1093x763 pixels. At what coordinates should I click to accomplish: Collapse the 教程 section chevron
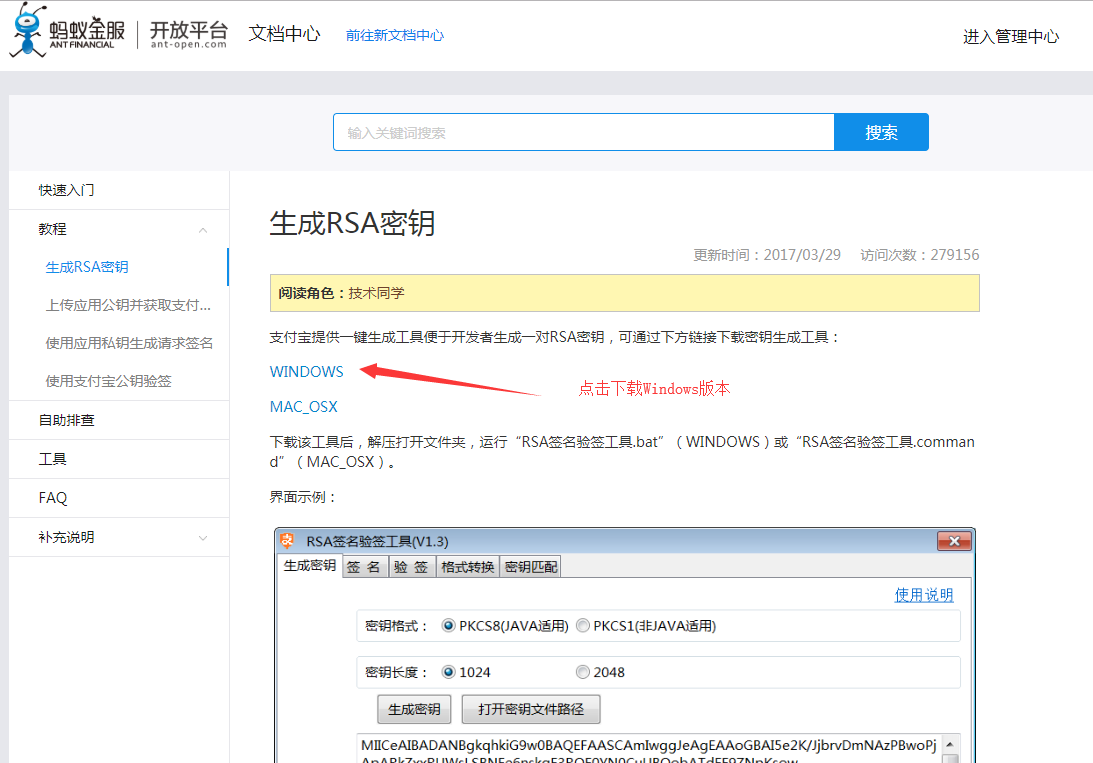click(203, 230)
